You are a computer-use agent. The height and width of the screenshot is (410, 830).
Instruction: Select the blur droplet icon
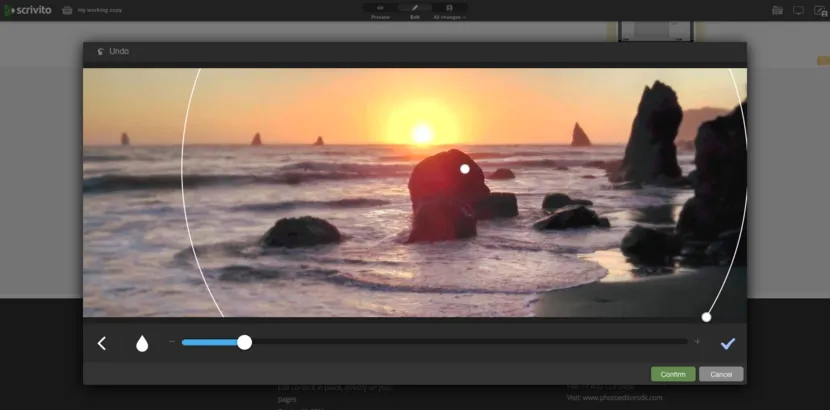point(142,343)
